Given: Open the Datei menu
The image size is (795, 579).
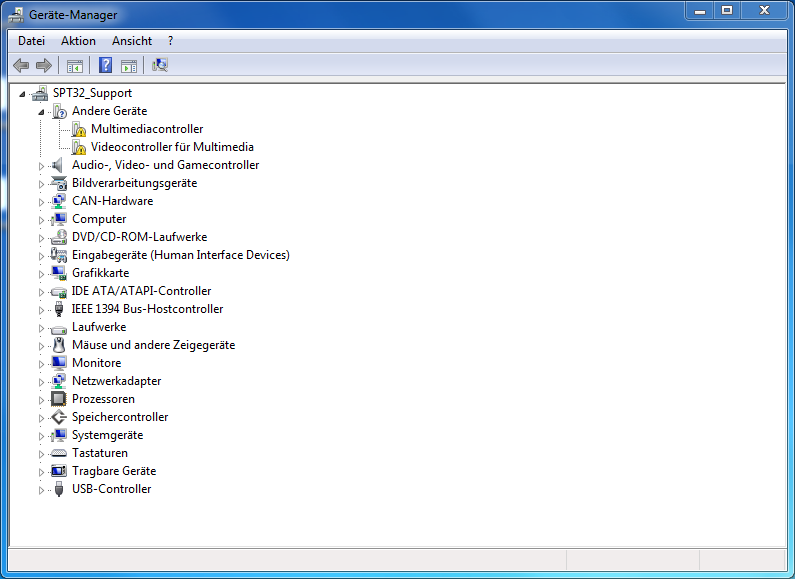Looking at the screenshot, I should point(32,41).
